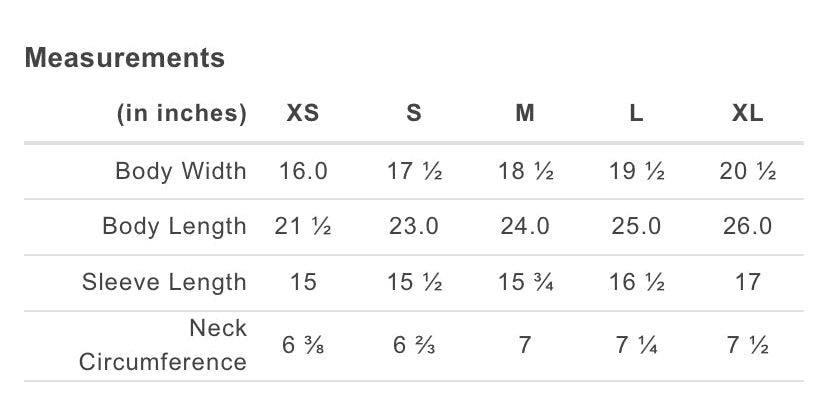The height and width of the screenshot is (400, 828).
Task: Click the (in inches) unit label
Action: pos(181,114)
